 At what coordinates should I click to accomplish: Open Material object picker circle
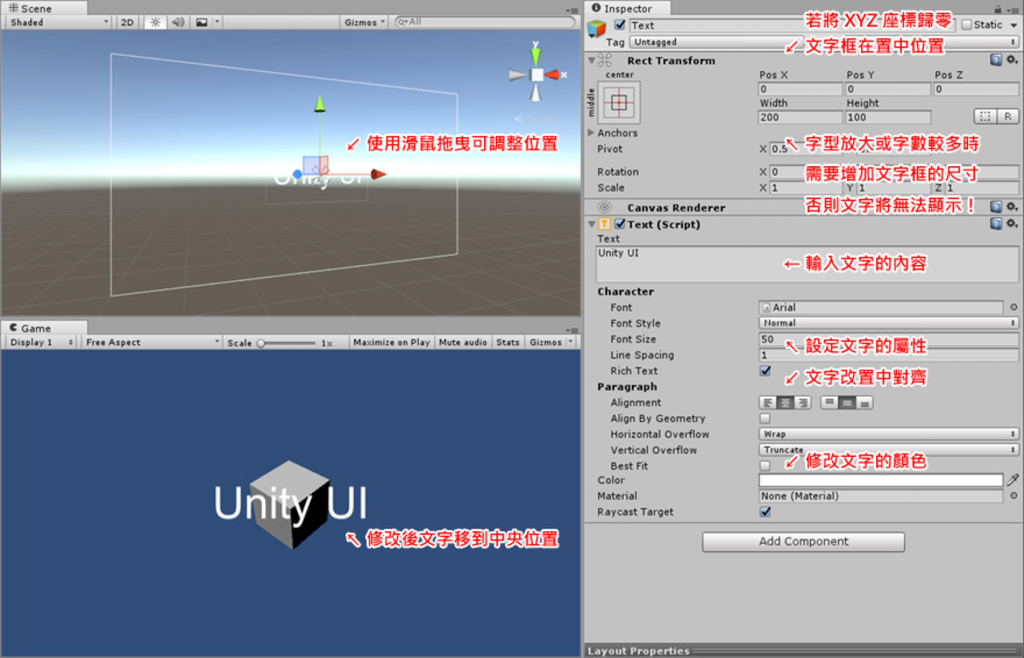point(1014,496)
